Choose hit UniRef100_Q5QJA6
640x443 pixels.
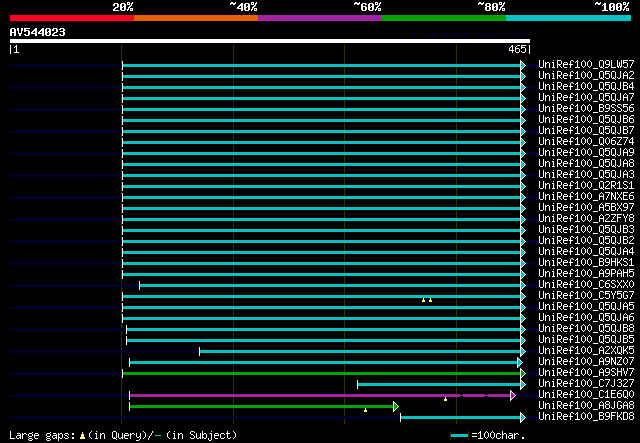pos(586,318)
